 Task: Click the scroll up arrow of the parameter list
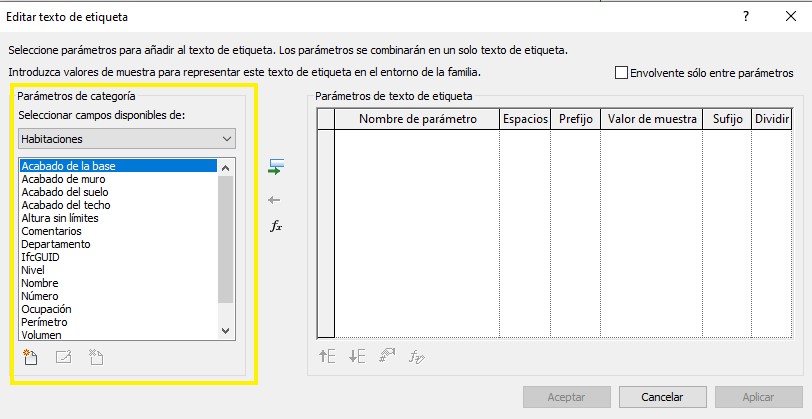tap(225, 167)
